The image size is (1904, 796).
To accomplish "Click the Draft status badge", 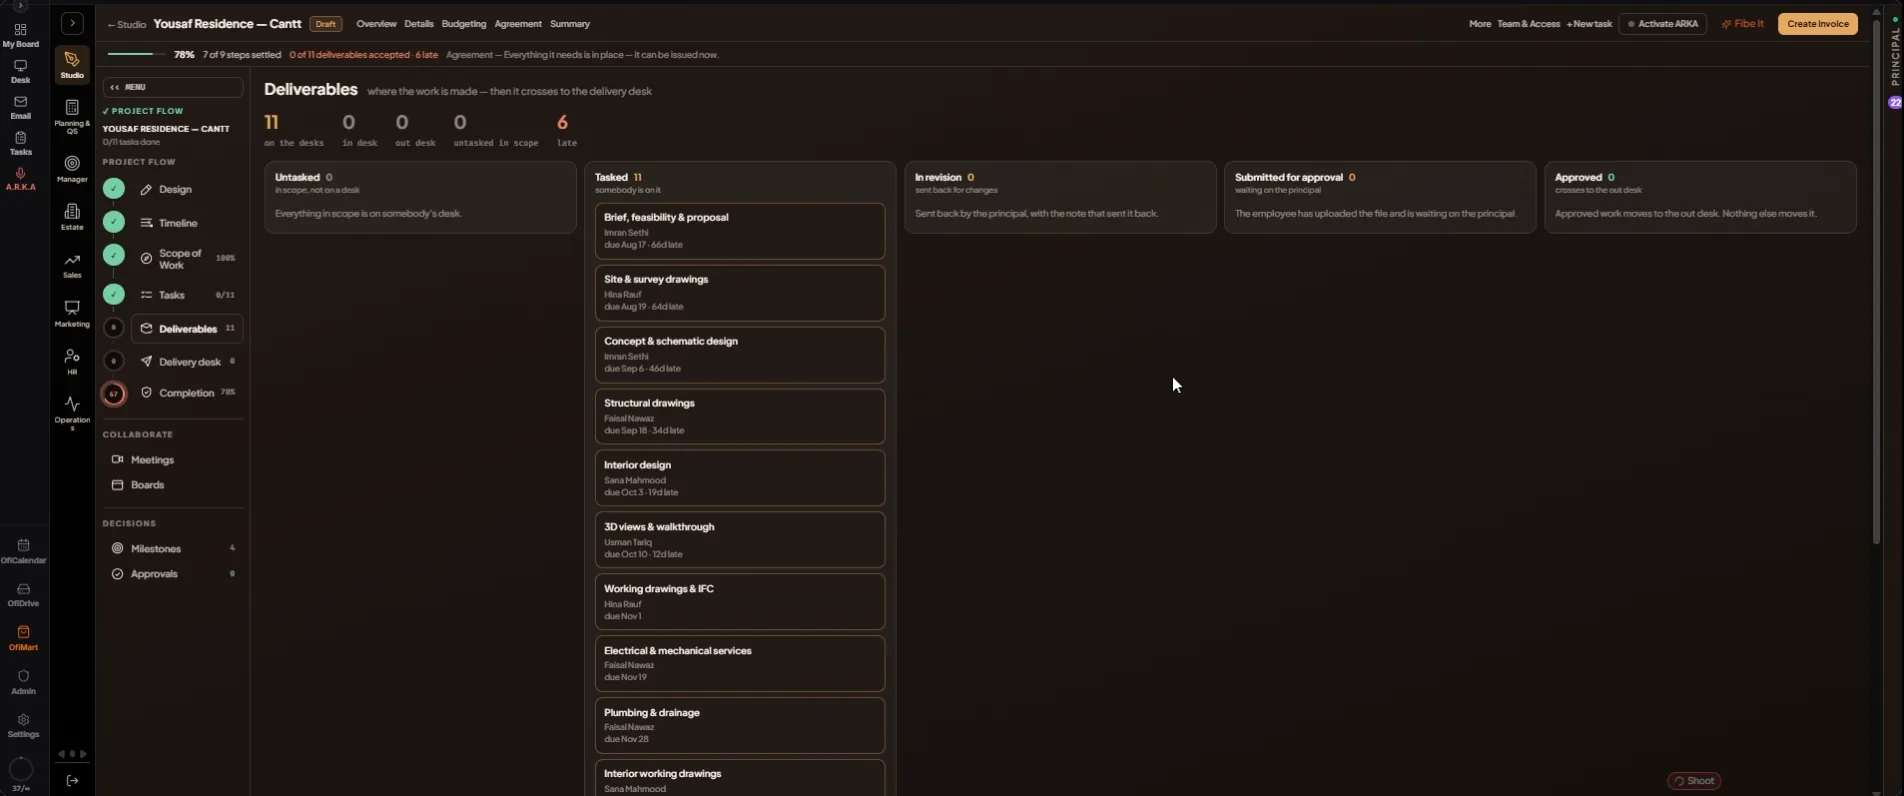I will tap(326, 24).
